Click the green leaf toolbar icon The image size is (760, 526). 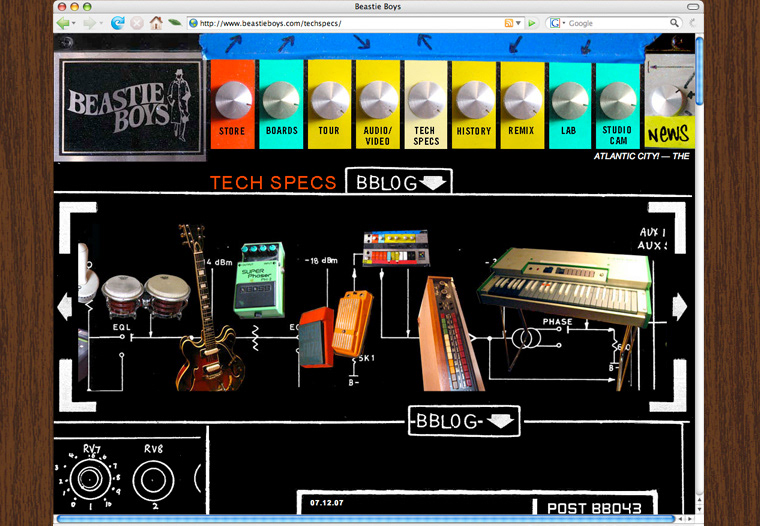(174, 22)
